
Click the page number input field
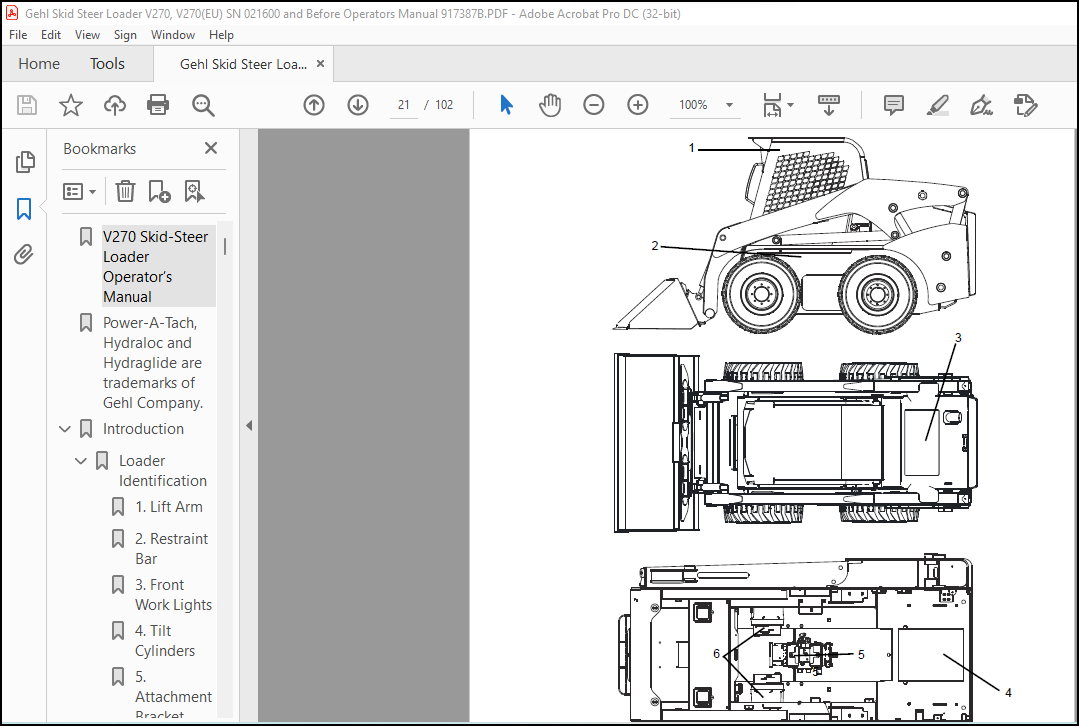click(x=403, y=105)
